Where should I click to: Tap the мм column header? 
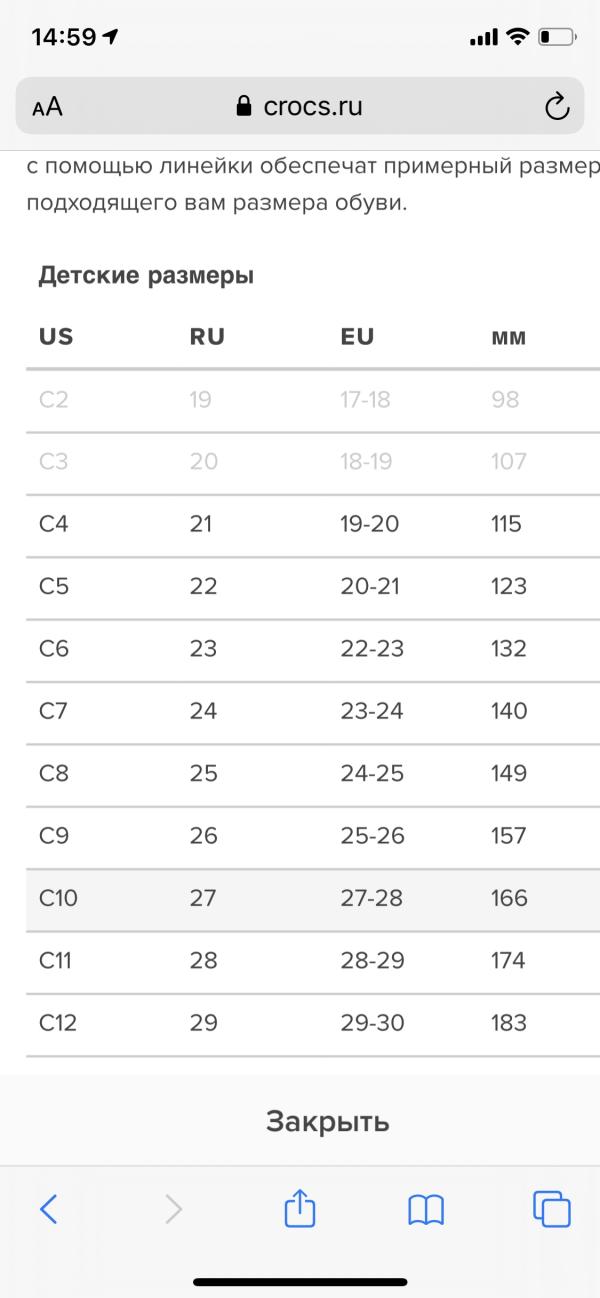508,338
